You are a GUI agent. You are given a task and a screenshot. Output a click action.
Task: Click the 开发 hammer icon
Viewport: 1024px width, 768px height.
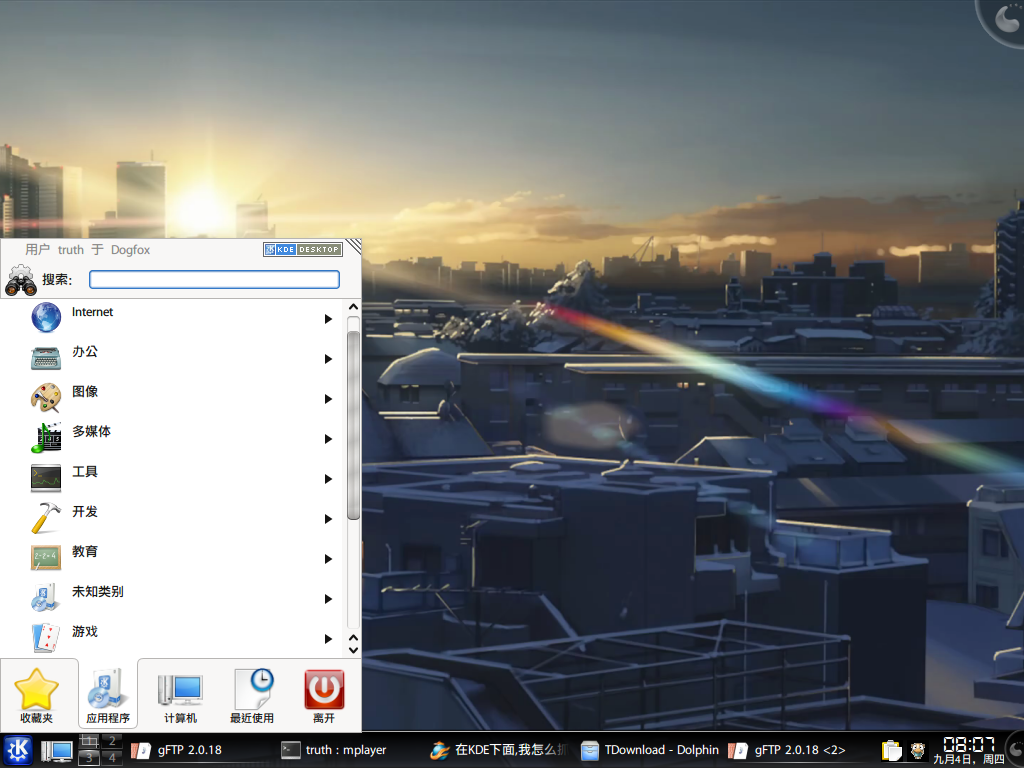[x=46, y=518]
